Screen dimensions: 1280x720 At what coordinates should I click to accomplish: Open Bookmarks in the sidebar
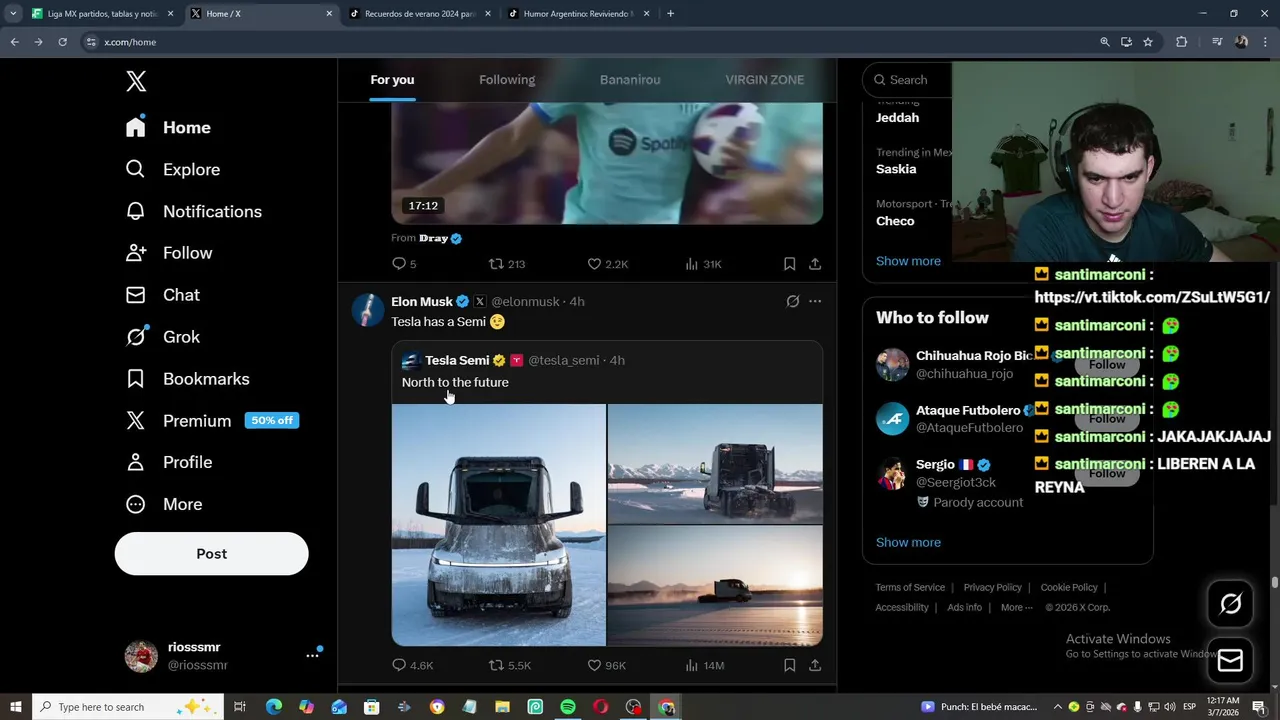pyautogui.click(x=187, y=379)
